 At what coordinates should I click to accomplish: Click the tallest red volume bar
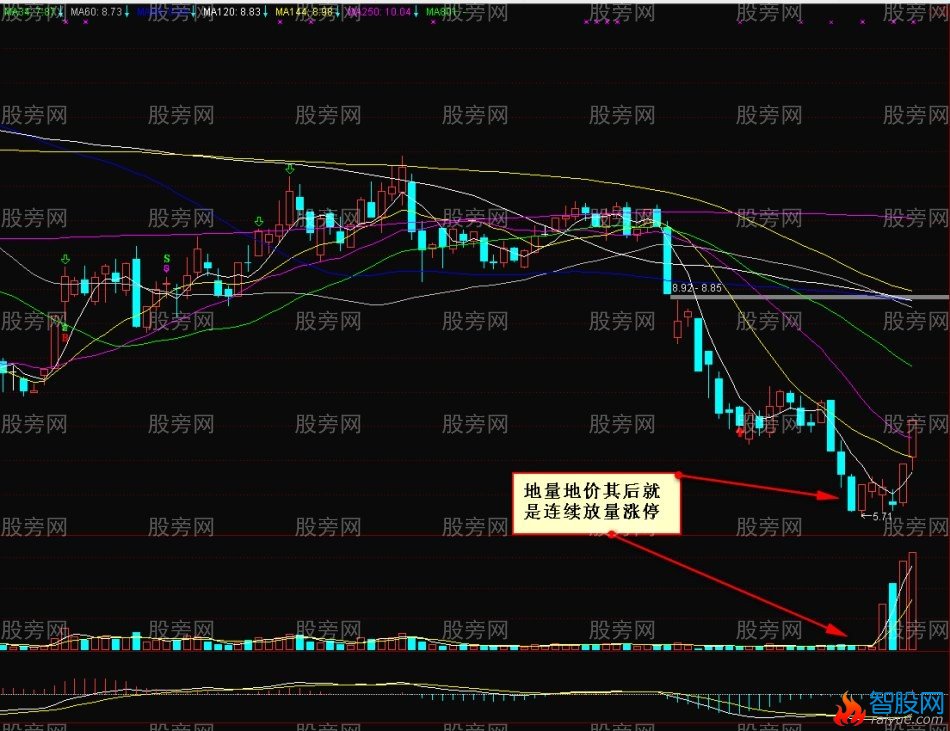pos(912,601)
